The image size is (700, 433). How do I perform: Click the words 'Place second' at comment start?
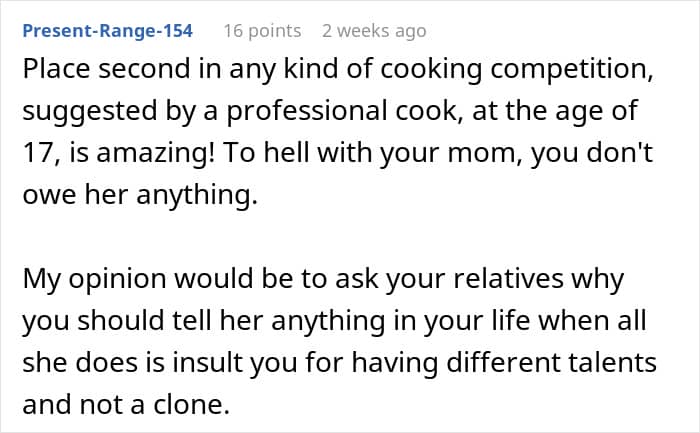click(x=88, y=73)
